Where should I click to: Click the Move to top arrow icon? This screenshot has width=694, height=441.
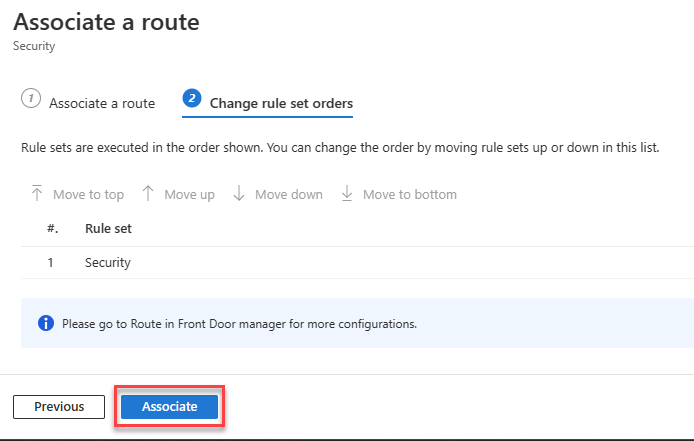click(37, 193)
